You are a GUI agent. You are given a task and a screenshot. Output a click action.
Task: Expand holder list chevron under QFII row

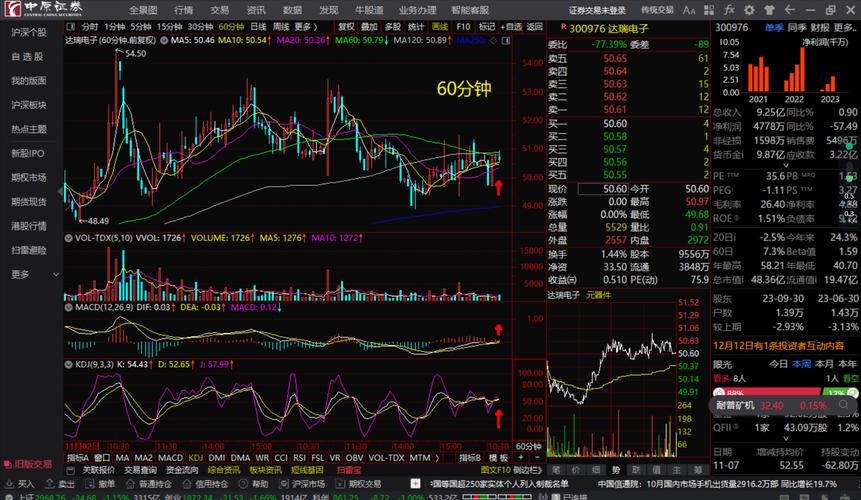[x=785, y=438]
